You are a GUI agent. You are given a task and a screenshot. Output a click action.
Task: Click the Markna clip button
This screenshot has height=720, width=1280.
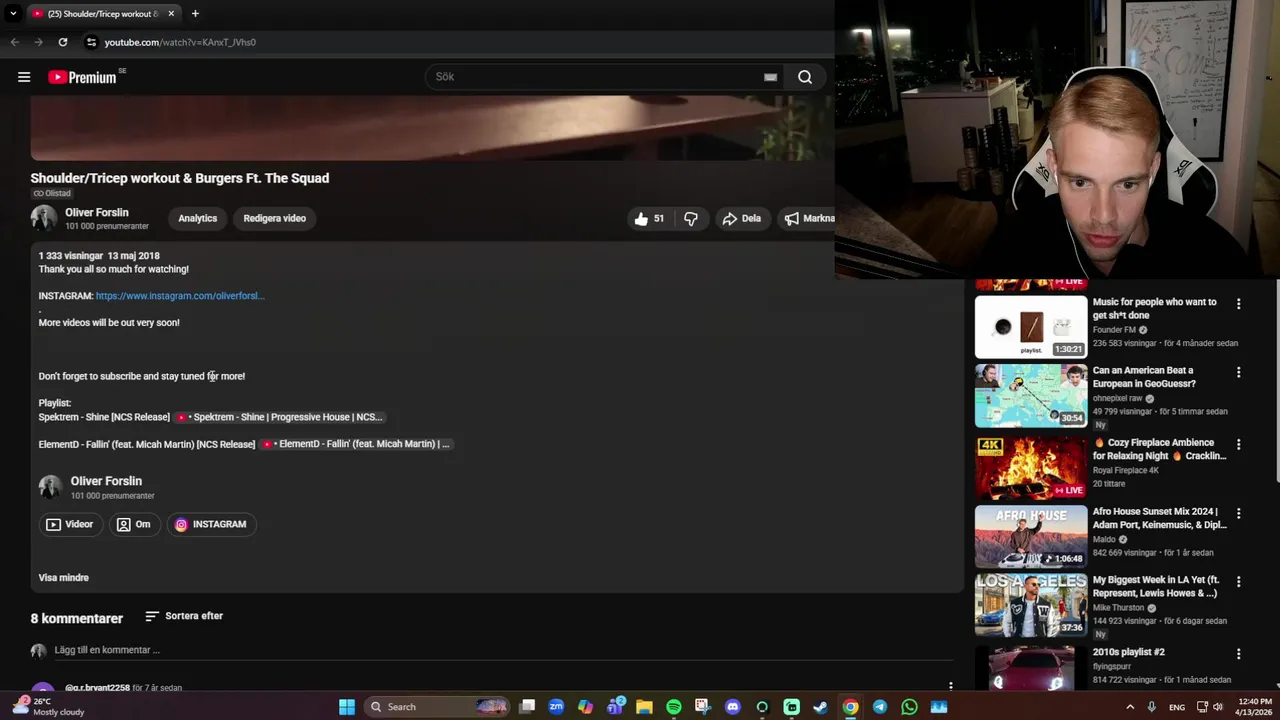[x=809, y=218]
